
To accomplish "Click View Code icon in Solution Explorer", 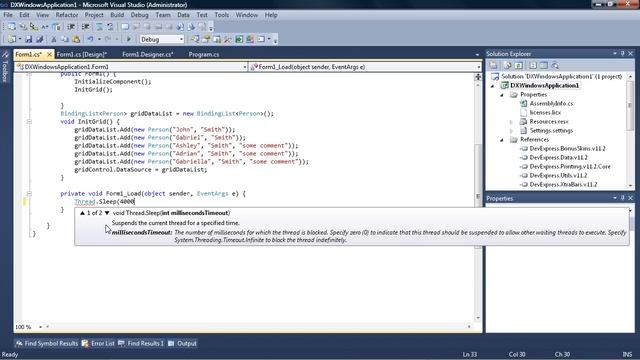I will (x=533, y=65).
